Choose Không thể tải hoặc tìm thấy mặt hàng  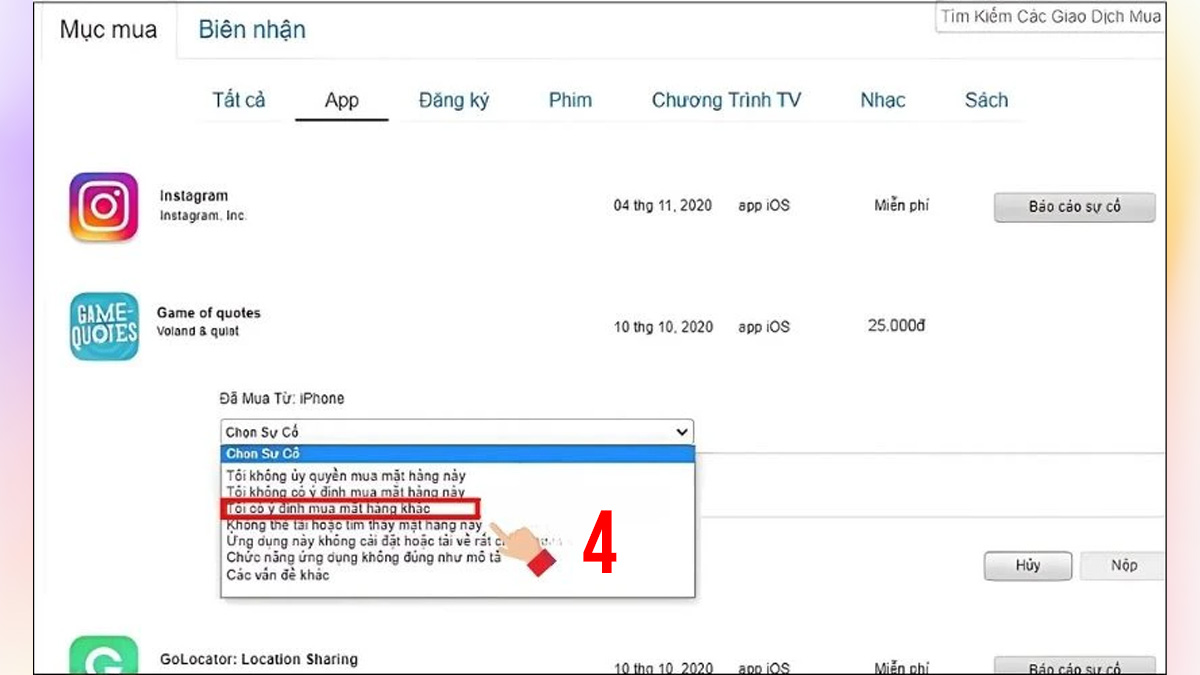(x=355, y=525)
